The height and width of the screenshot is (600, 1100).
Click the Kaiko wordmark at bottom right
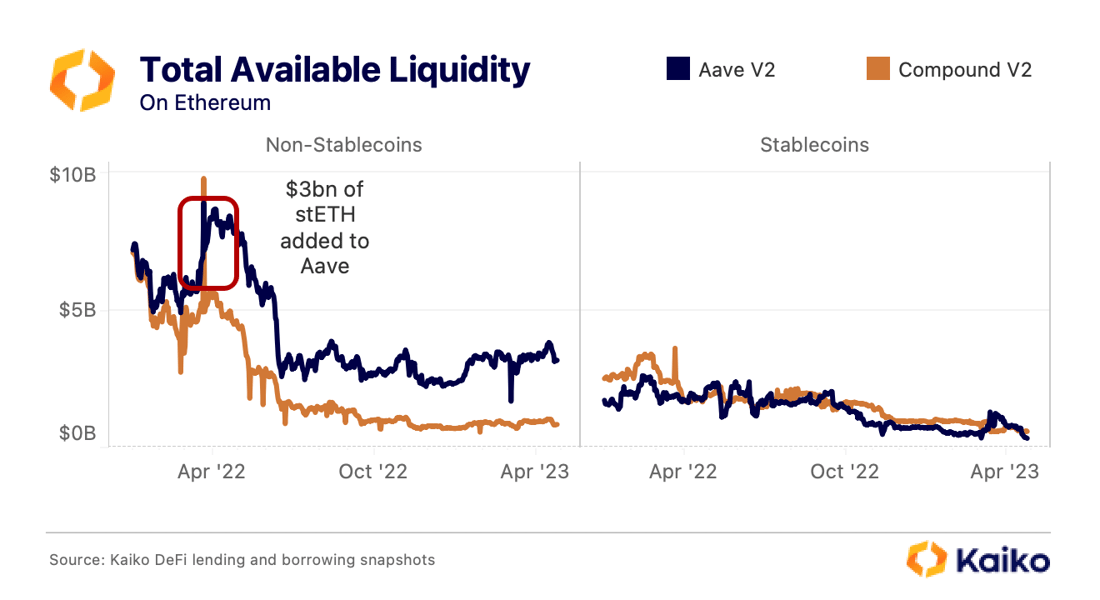tap(1002, 560)
